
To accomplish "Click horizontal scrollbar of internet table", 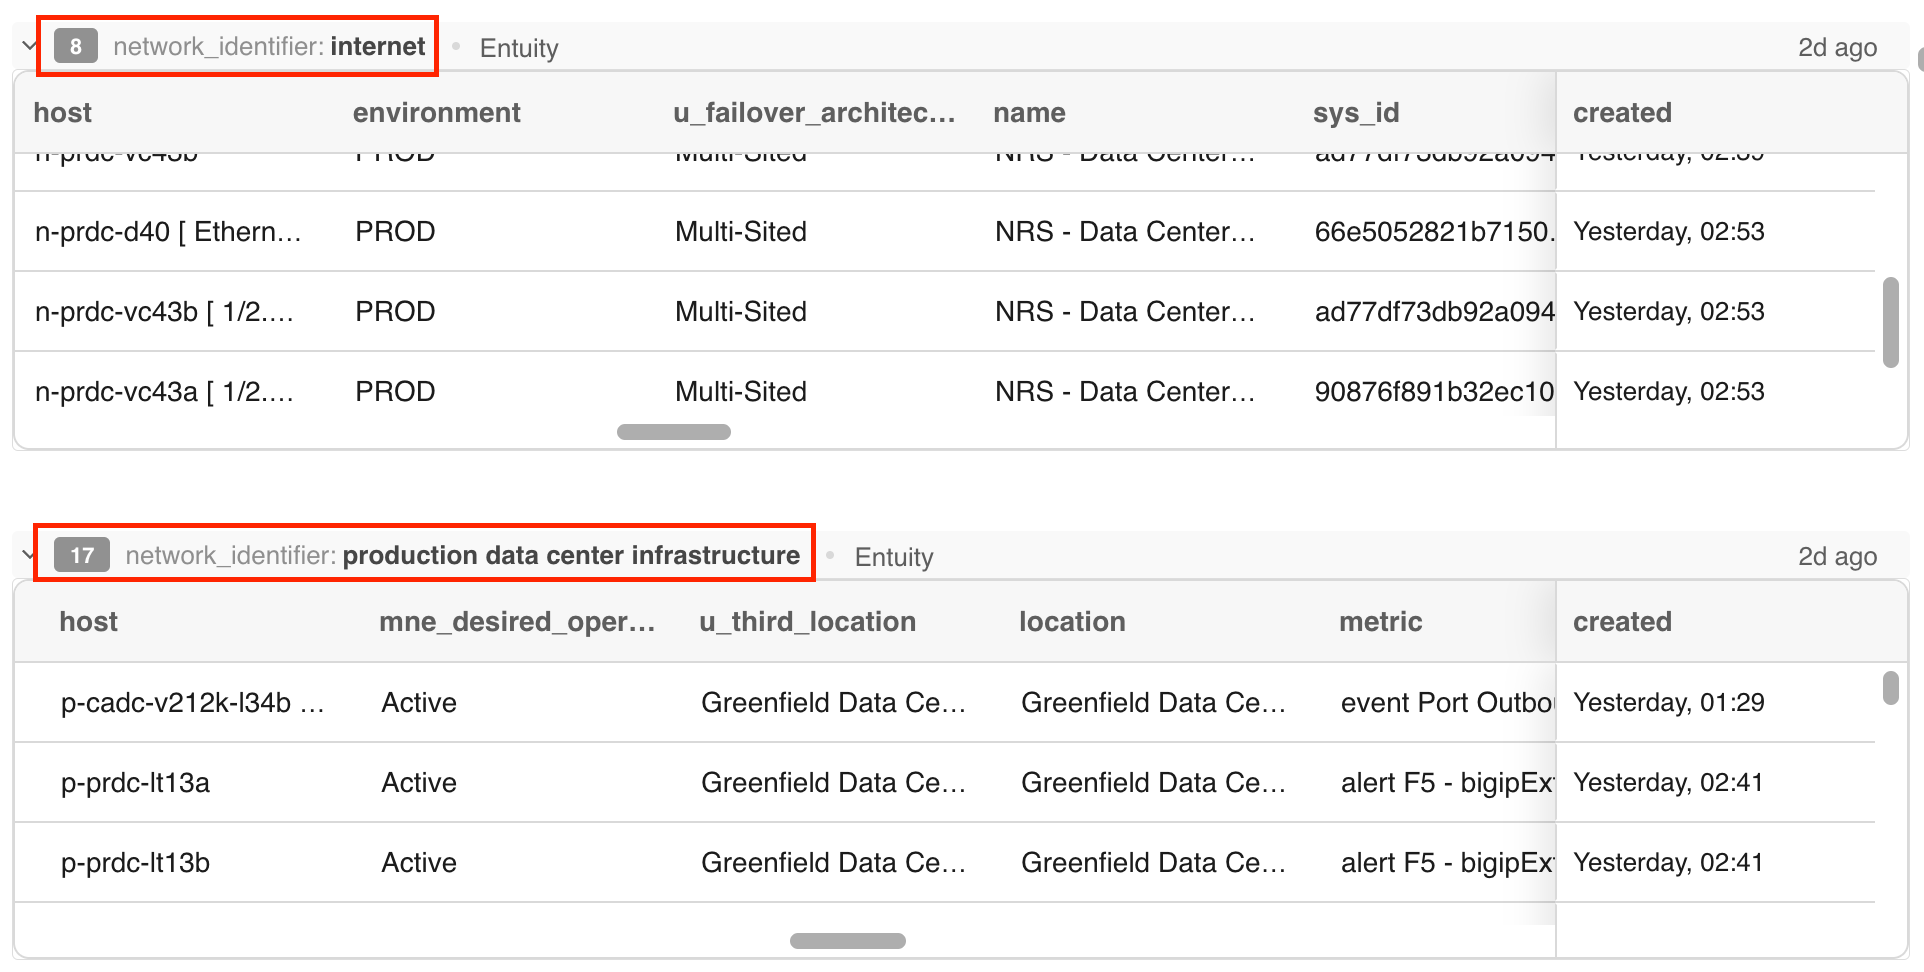I will coord(674,432).
